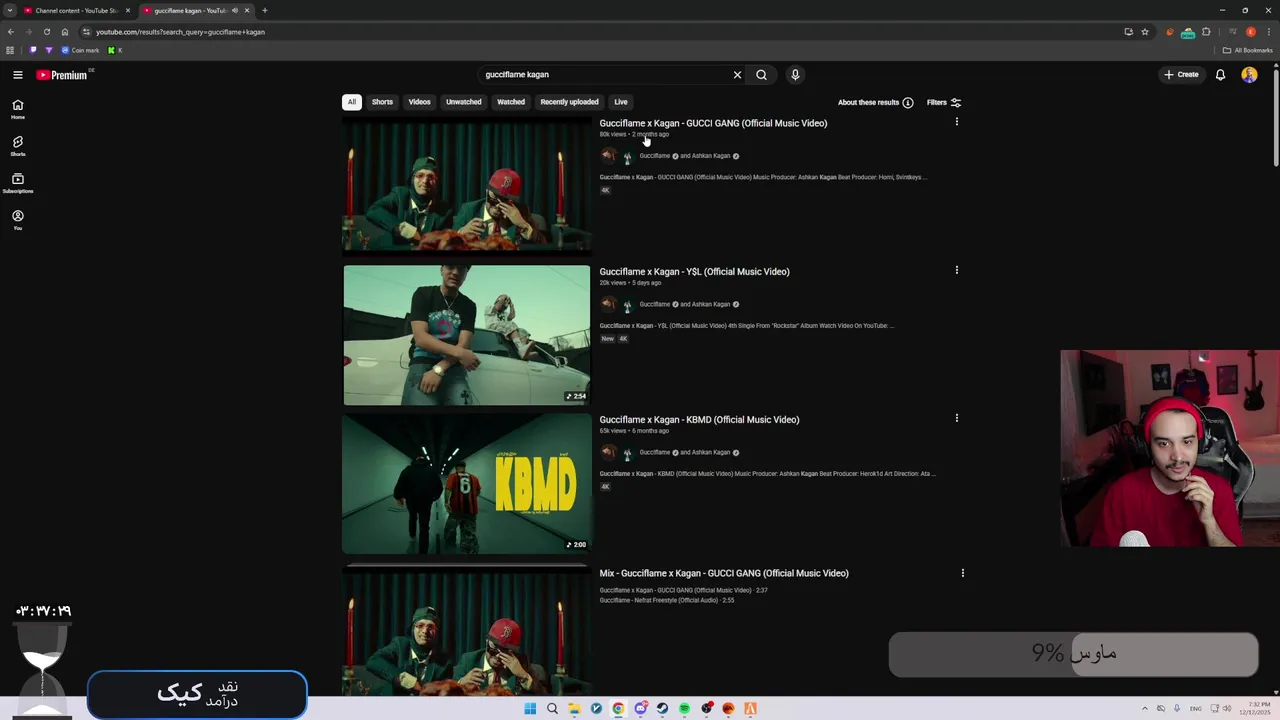Open YouTube guide hamburger menu
This screenshot has width=1280, height=720.
(18, 75)
